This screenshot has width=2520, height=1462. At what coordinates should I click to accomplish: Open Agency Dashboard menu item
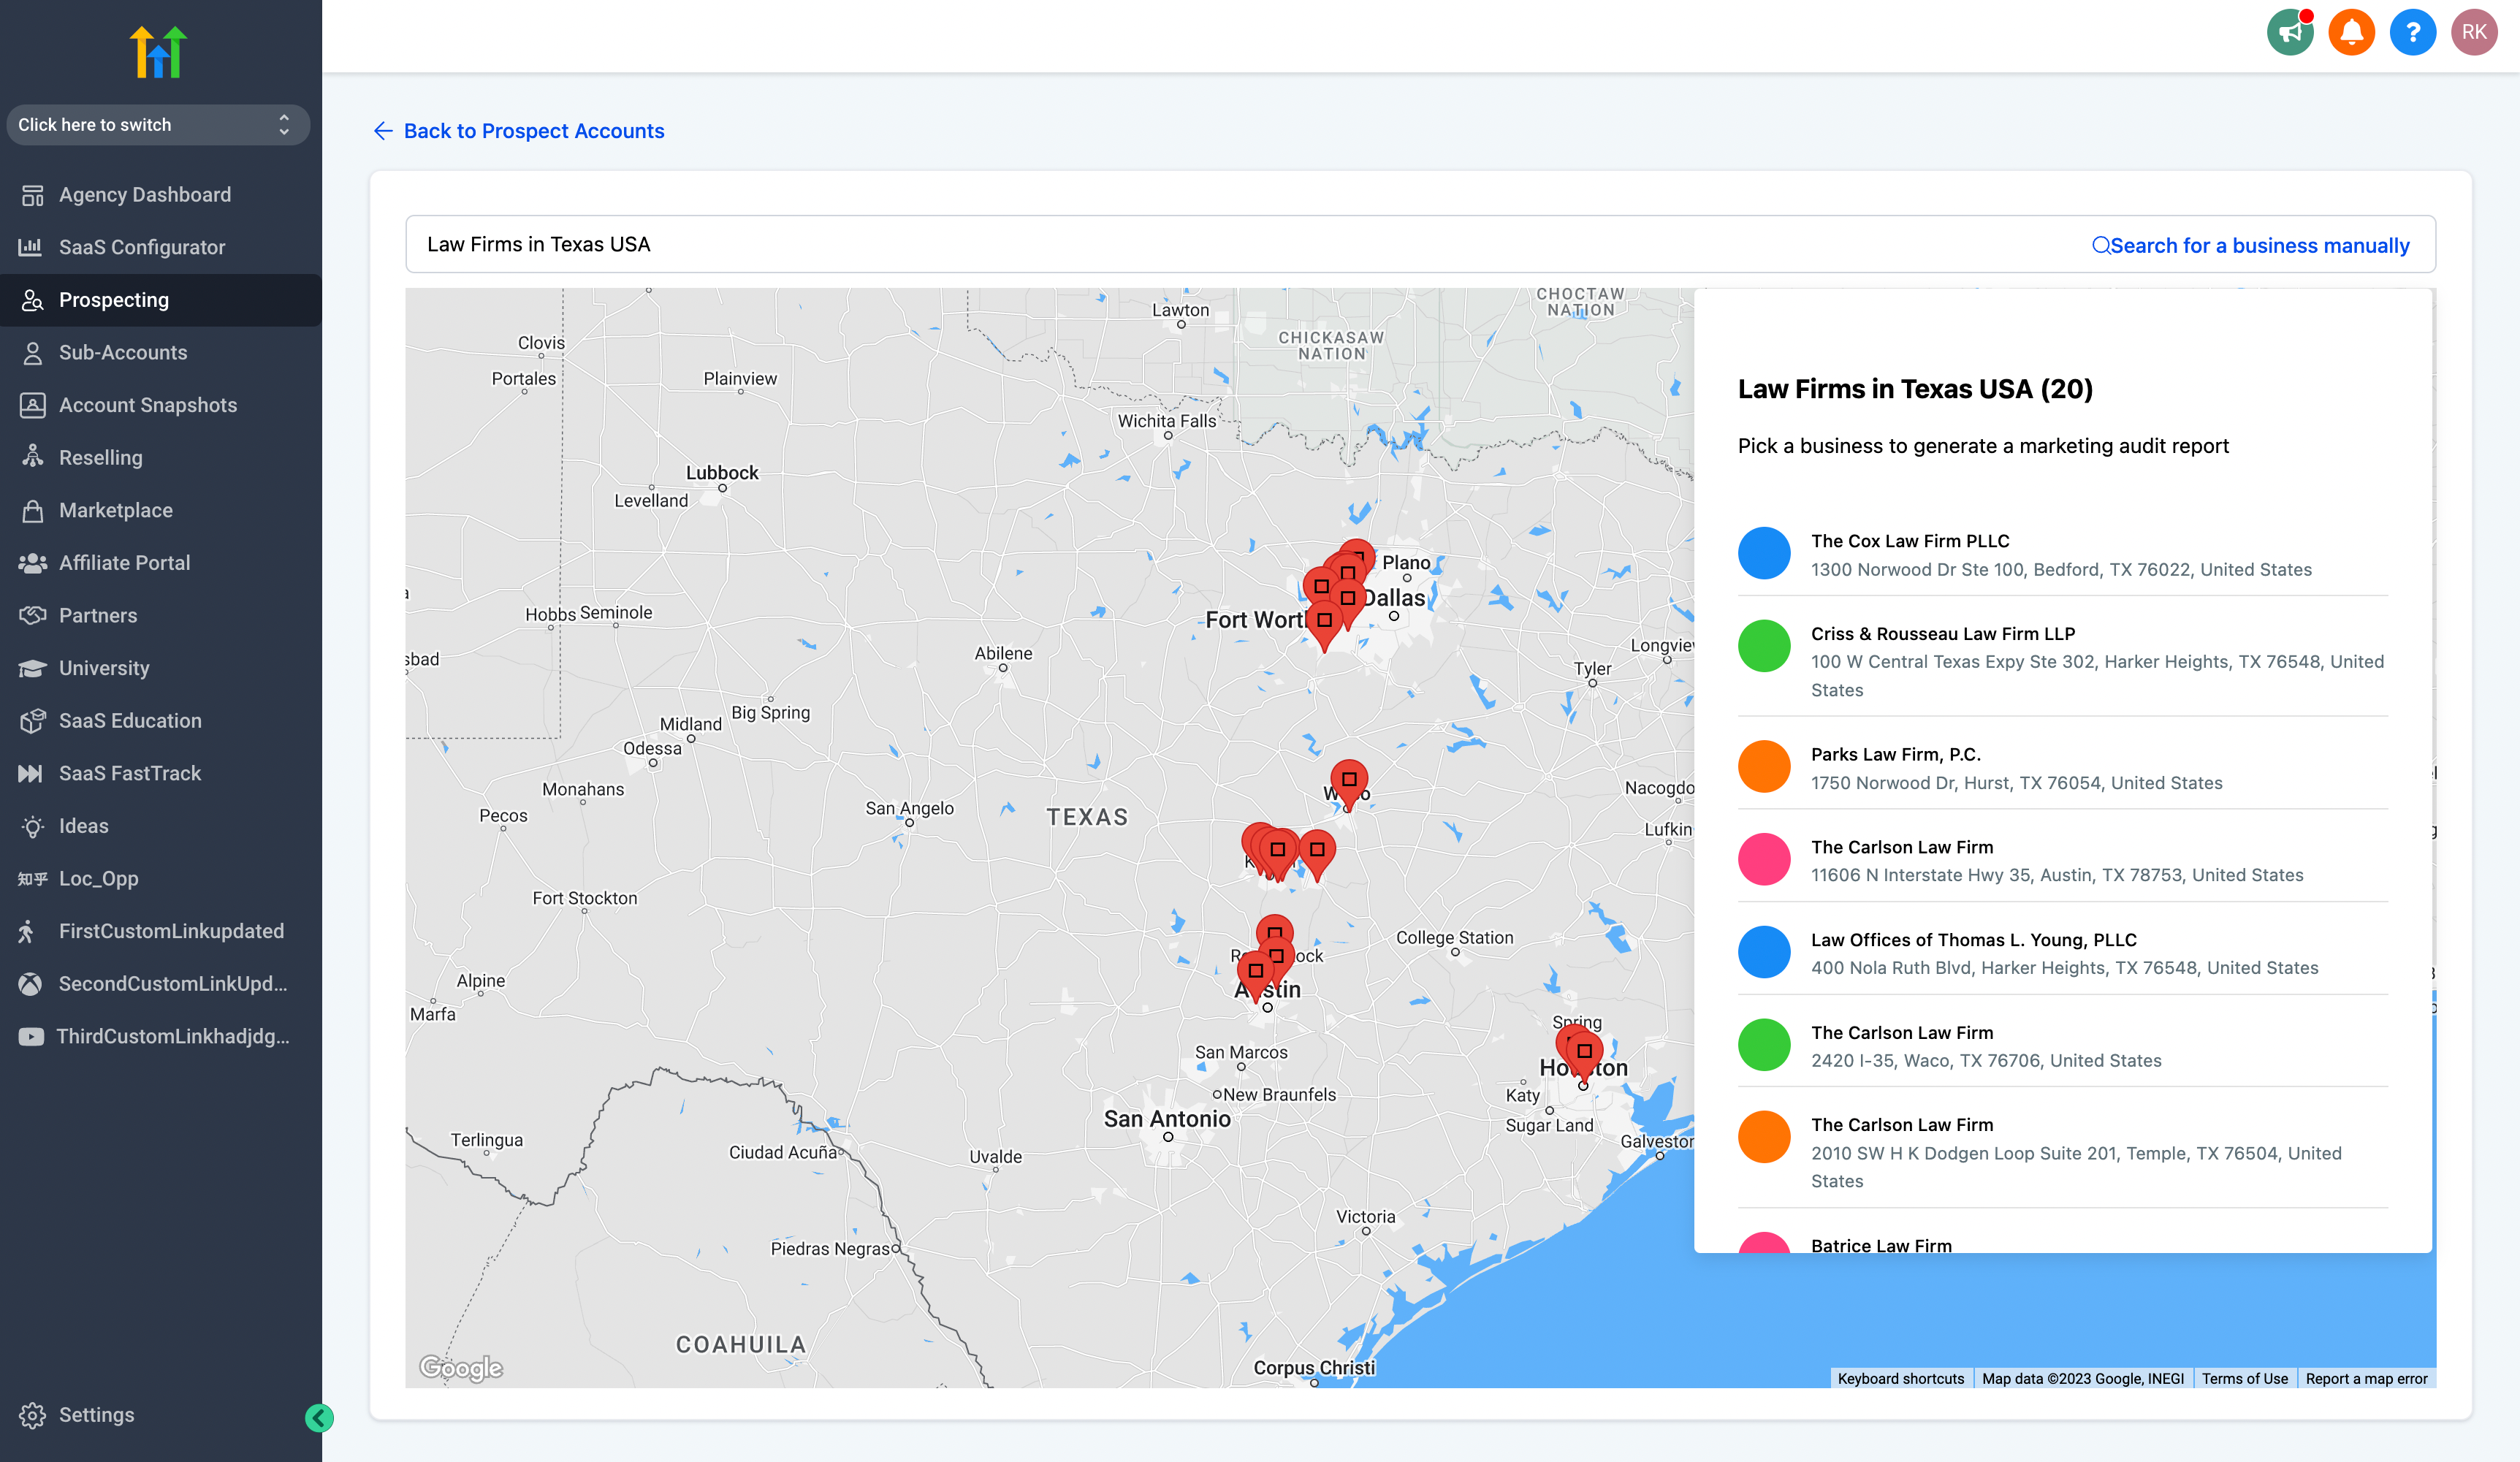coord(160,195)
